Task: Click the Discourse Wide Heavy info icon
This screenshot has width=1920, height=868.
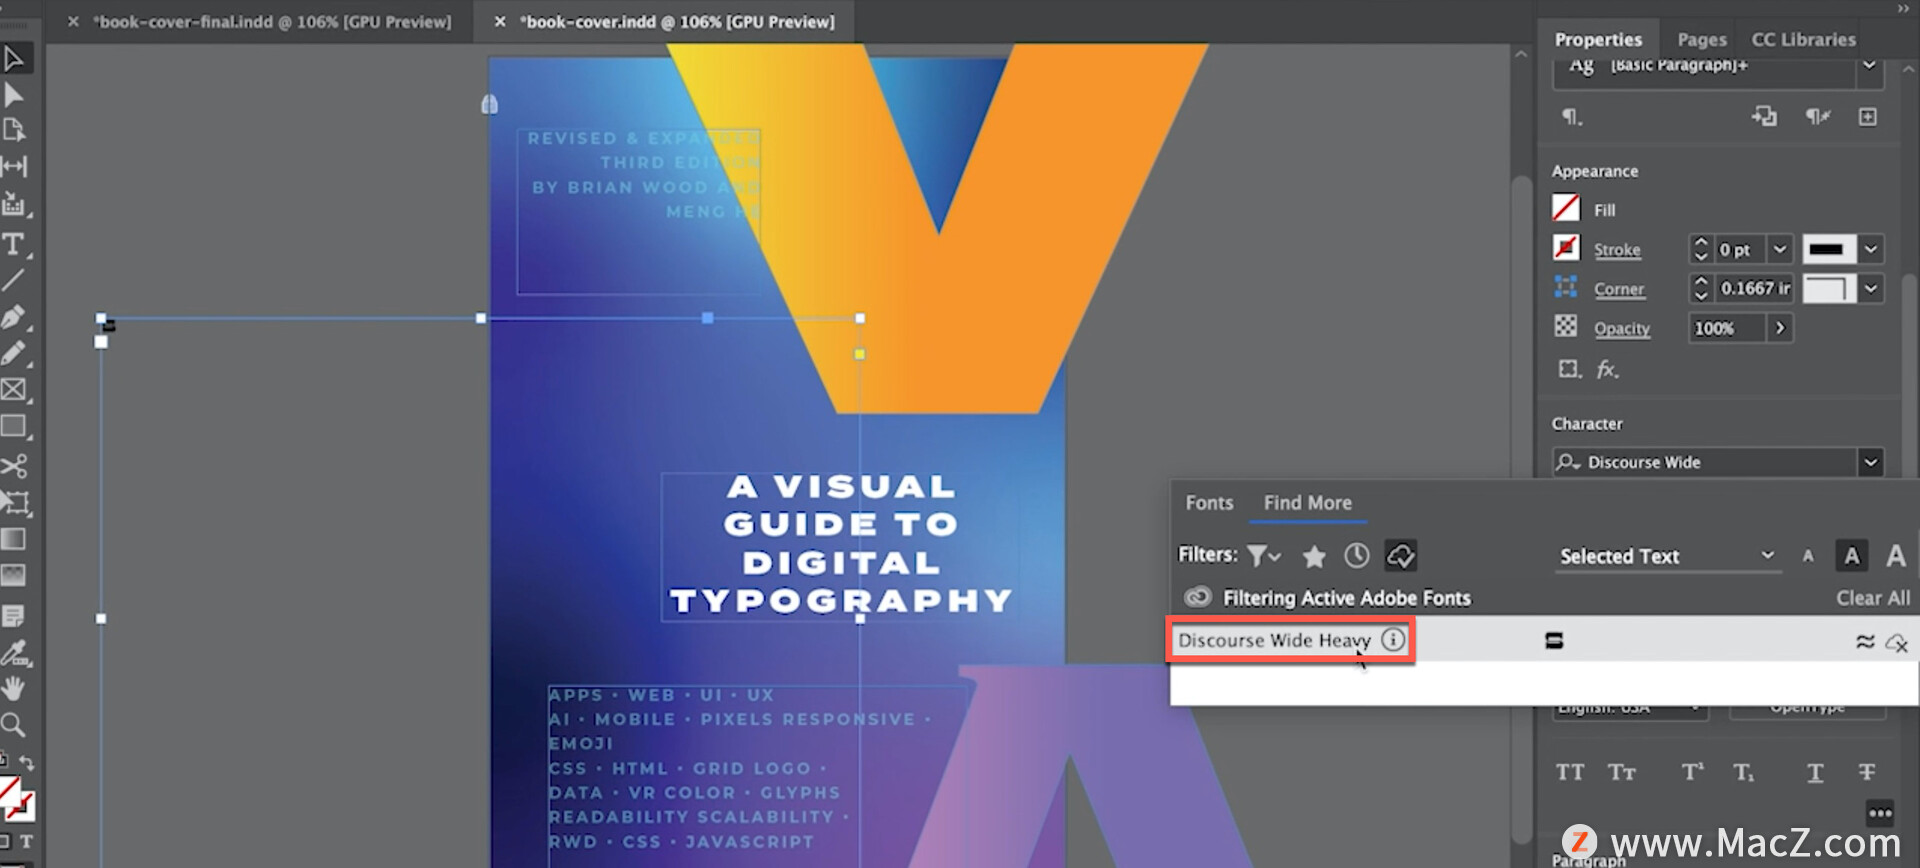Action: (x=1393, y=640)
